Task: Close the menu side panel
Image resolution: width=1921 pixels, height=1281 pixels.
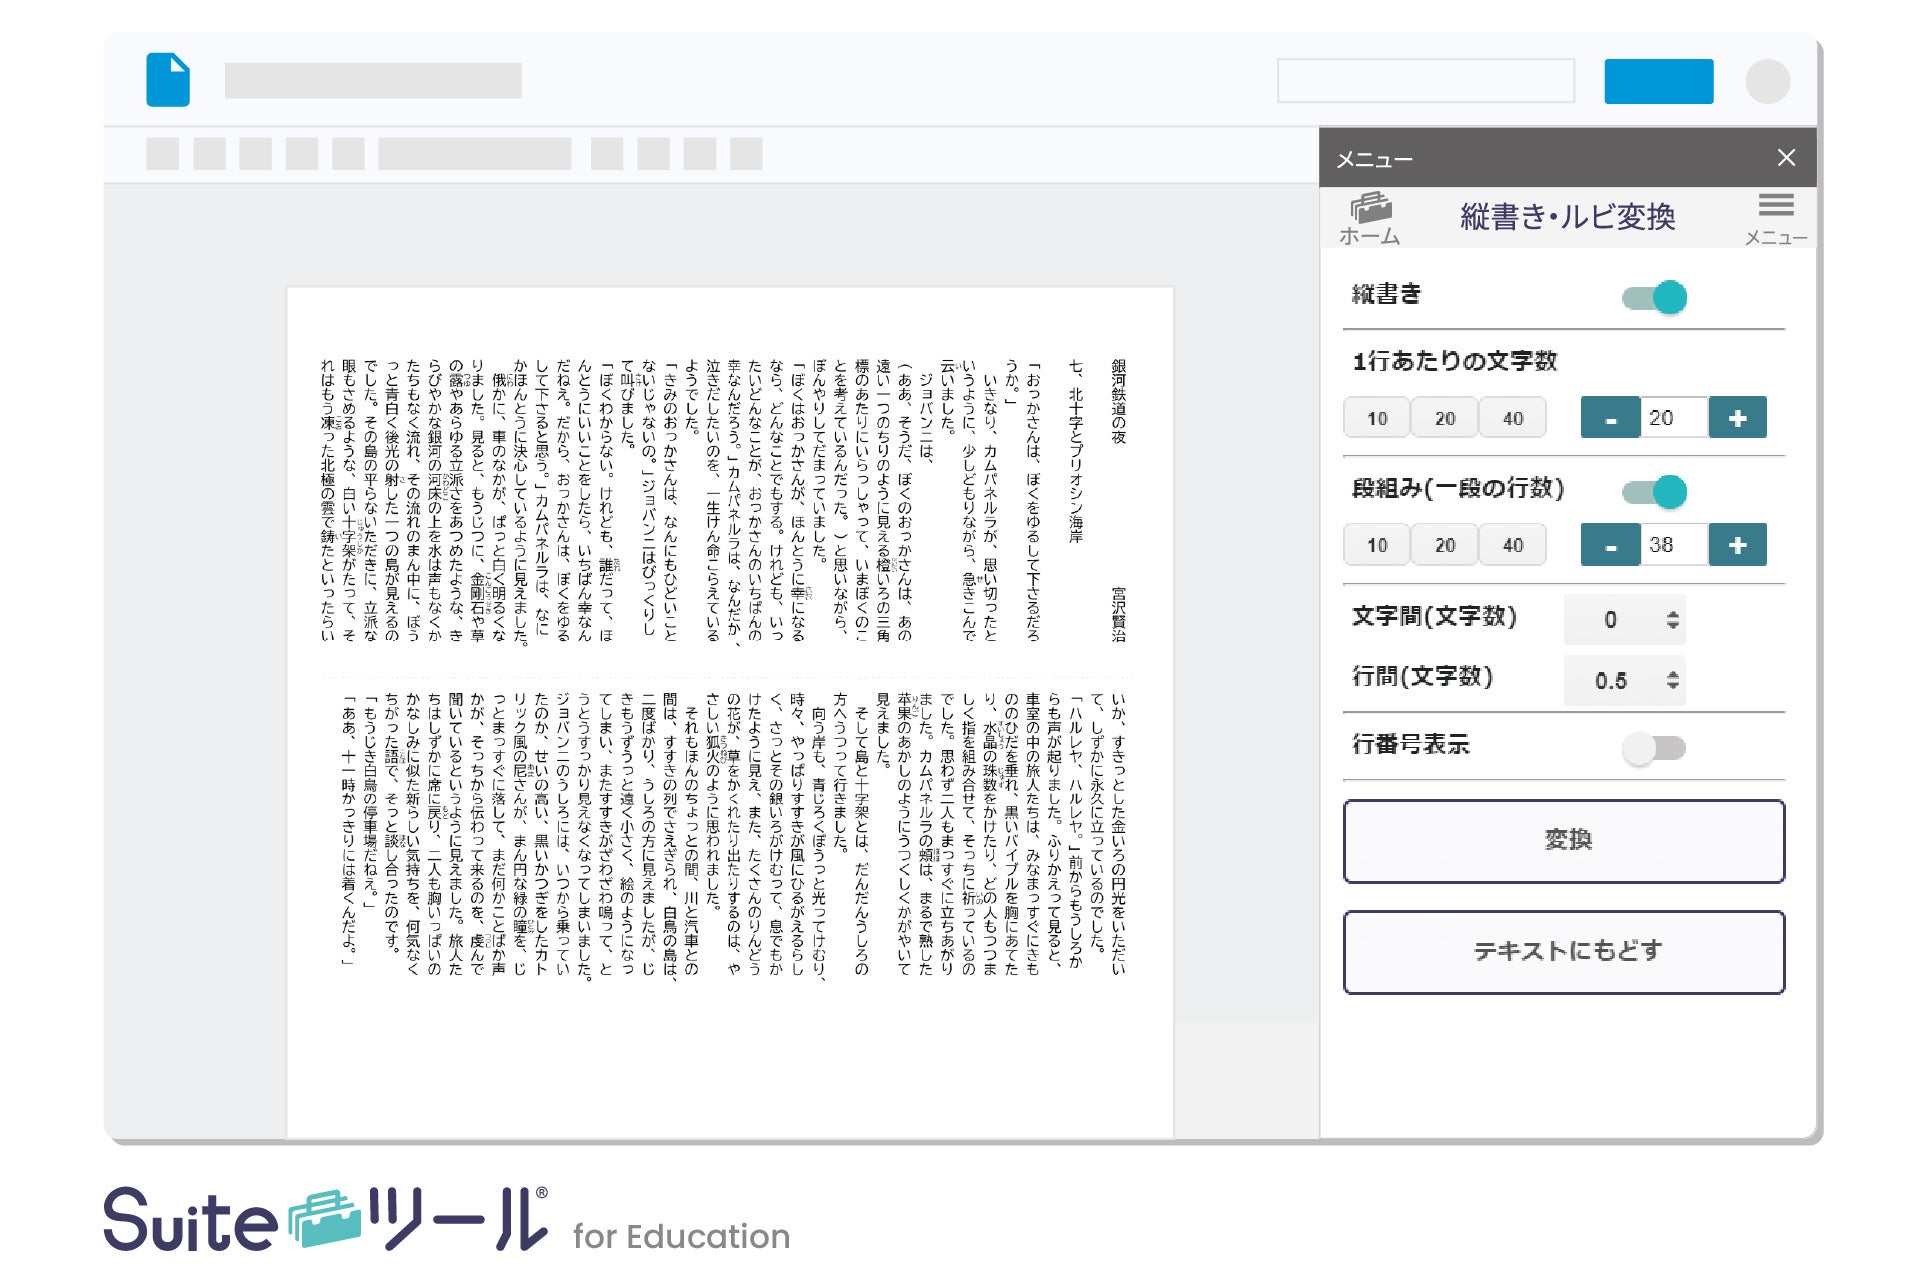Action: coord(1786,158)
